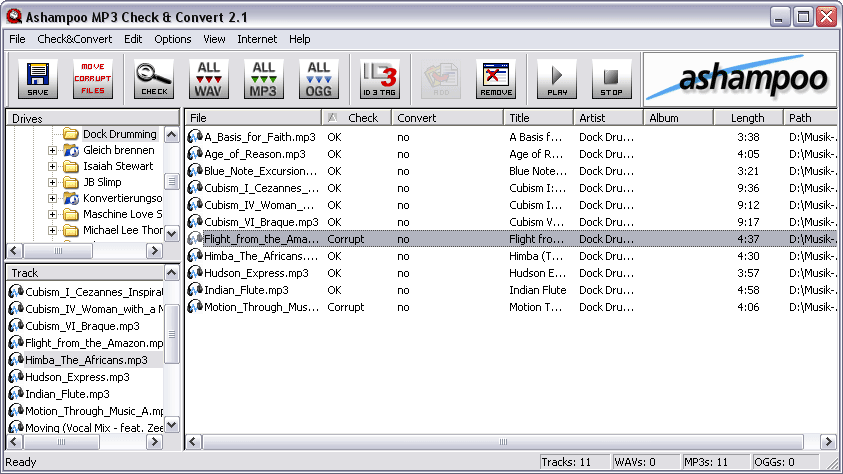This screenshot has height=474, width=843.
Task: Open the File menu
Action: coord(17,39)
